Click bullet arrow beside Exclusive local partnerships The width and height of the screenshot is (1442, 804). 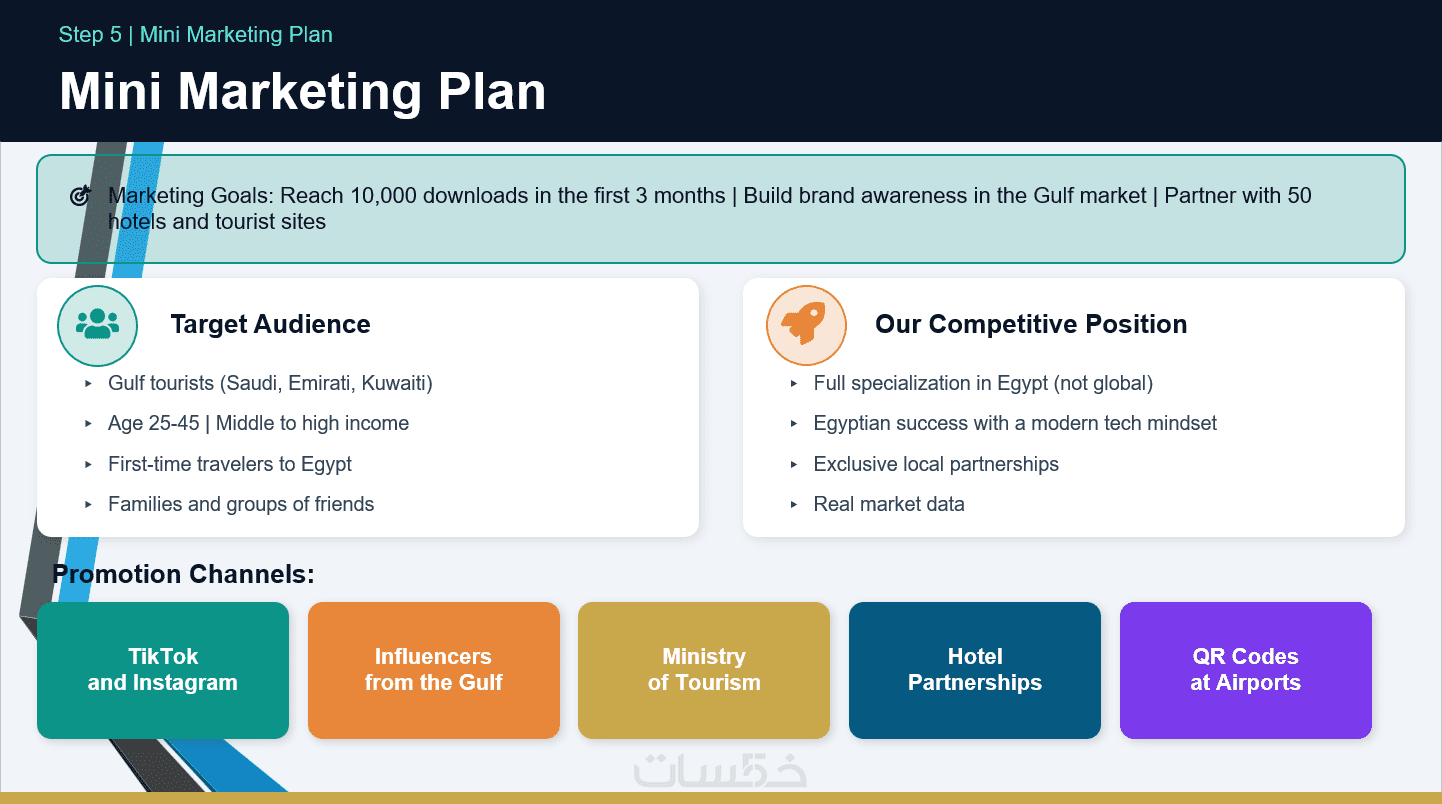(794, 464)
